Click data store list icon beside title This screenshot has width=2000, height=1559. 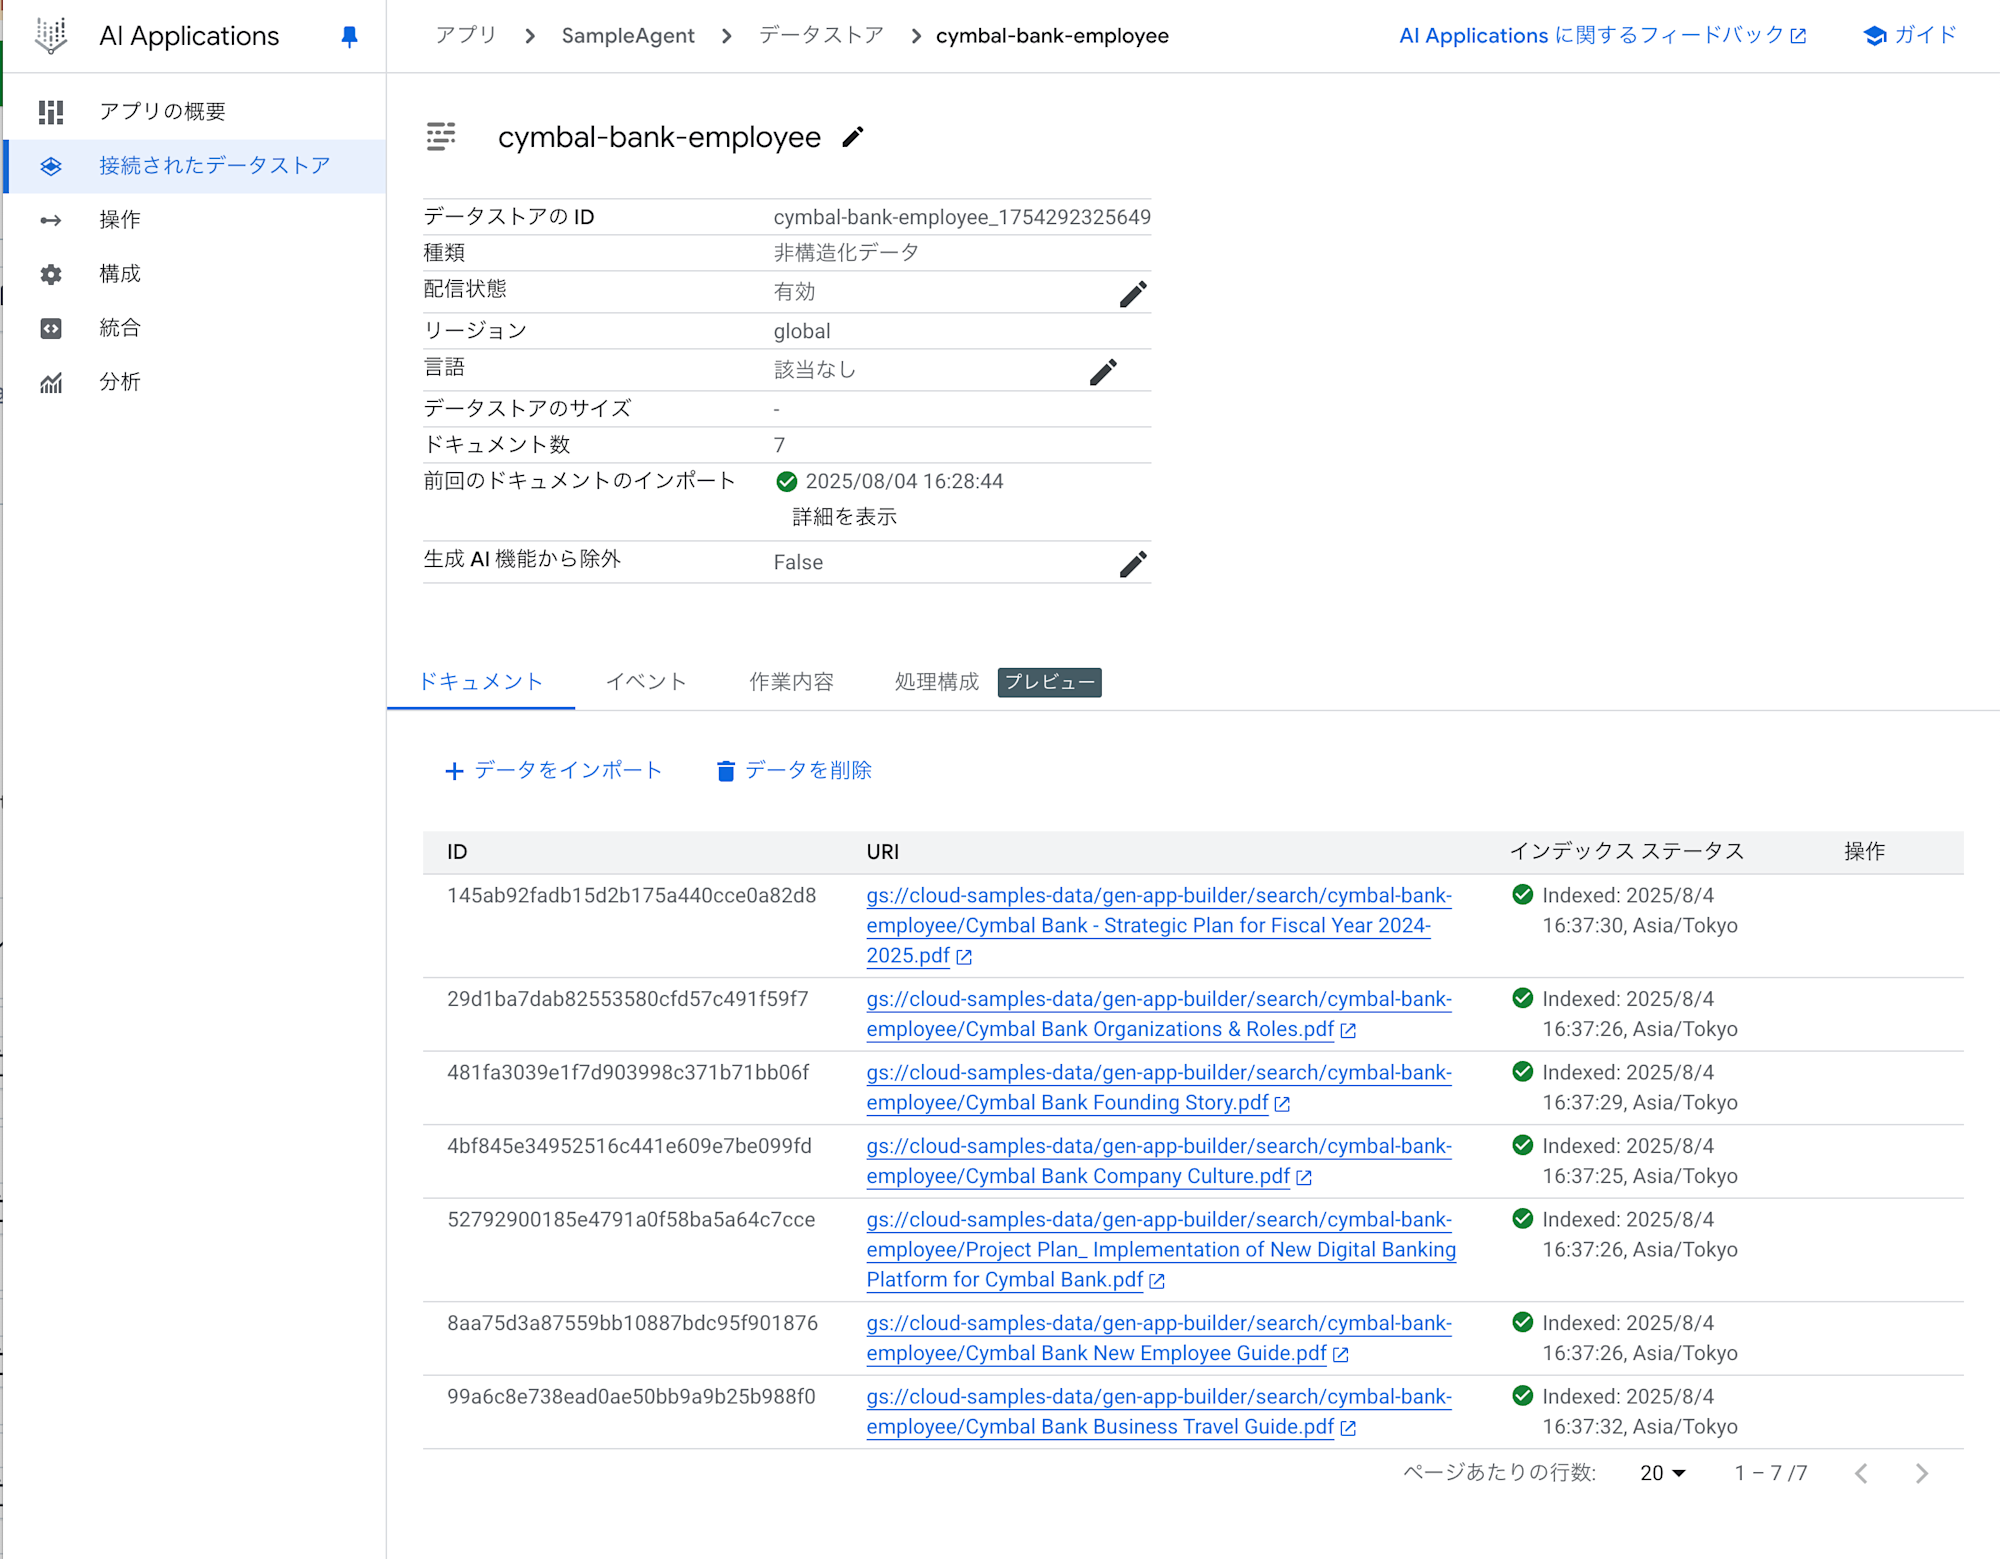pos(441,136)
